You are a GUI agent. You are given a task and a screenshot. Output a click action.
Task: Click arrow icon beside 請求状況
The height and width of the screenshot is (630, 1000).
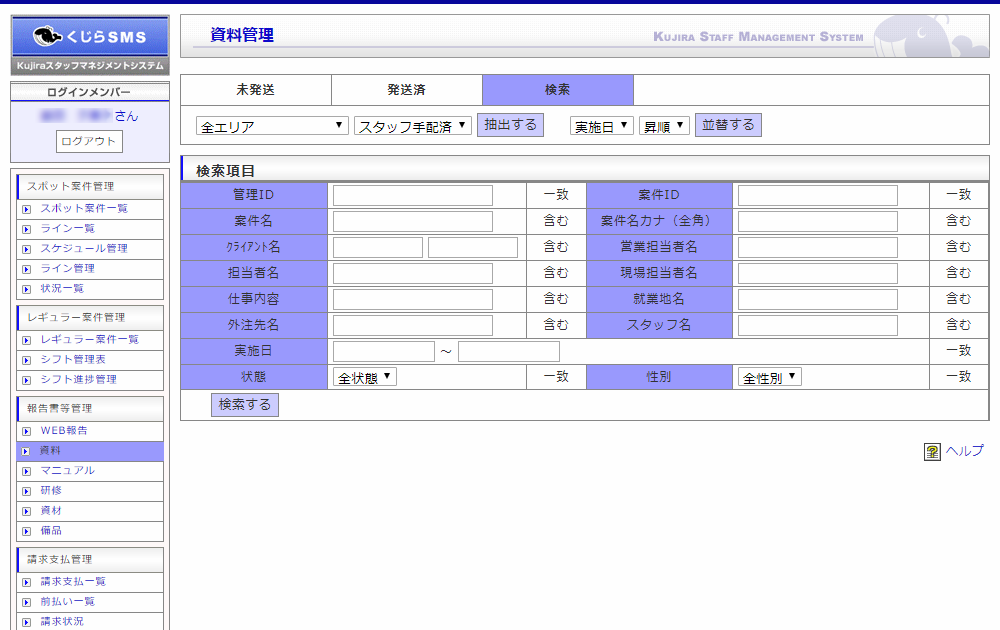pyautogui.click(x=27, y=622)
